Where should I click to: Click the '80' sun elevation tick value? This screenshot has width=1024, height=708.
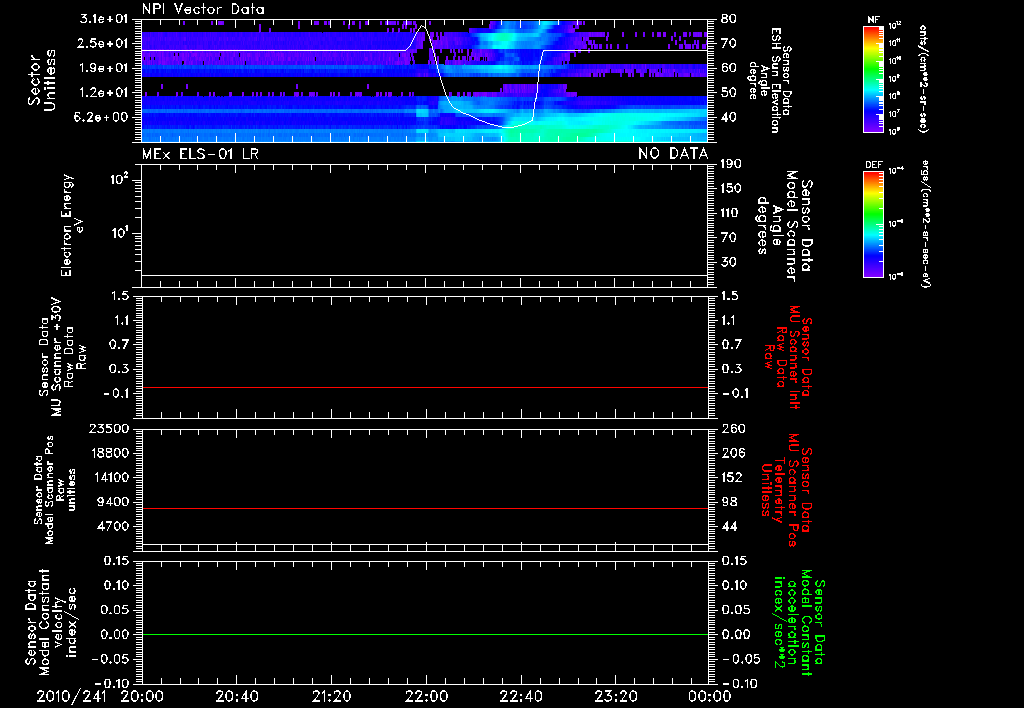click(x=728, y=19)
